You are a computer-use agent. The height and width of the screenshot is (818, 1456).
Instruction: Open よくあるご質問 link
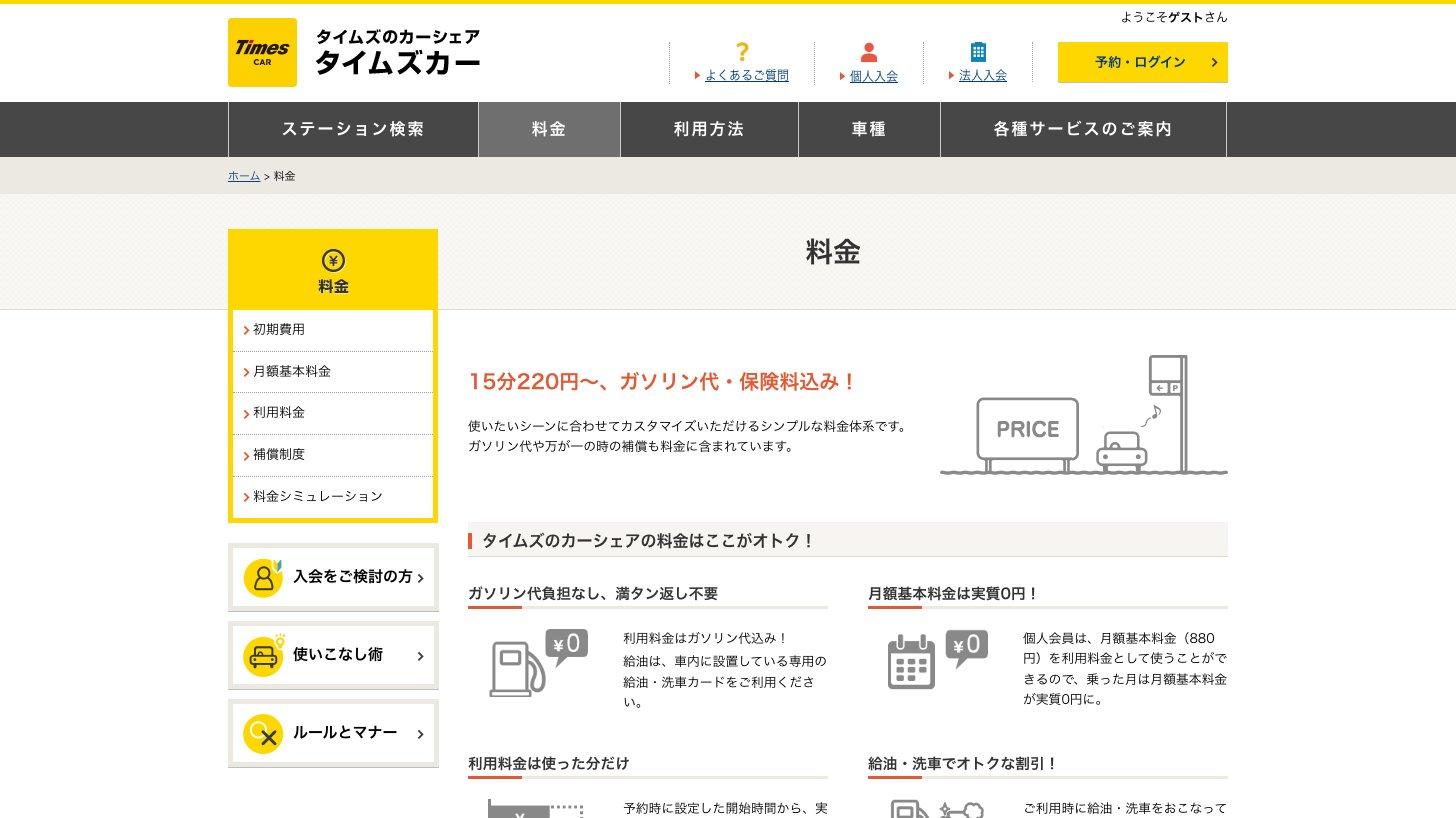(747, 76)
